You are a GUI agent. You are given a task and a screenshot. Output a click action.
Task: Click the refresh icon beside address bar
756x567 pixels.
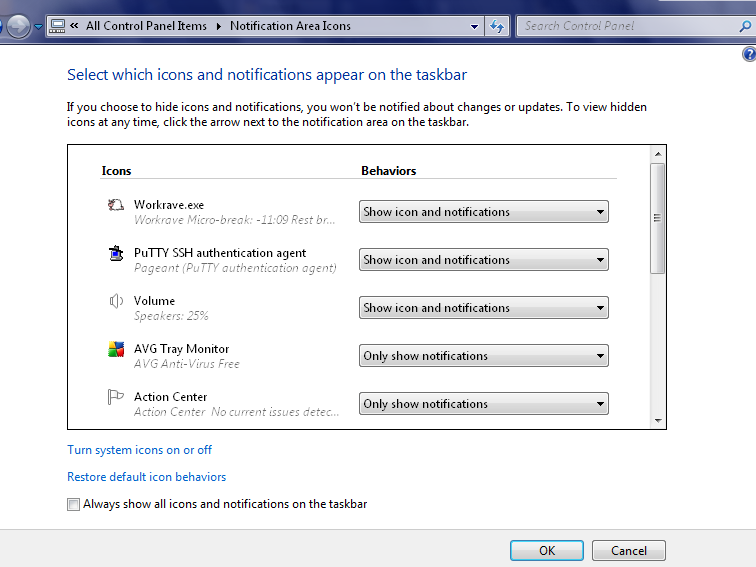tap(498, 26)
